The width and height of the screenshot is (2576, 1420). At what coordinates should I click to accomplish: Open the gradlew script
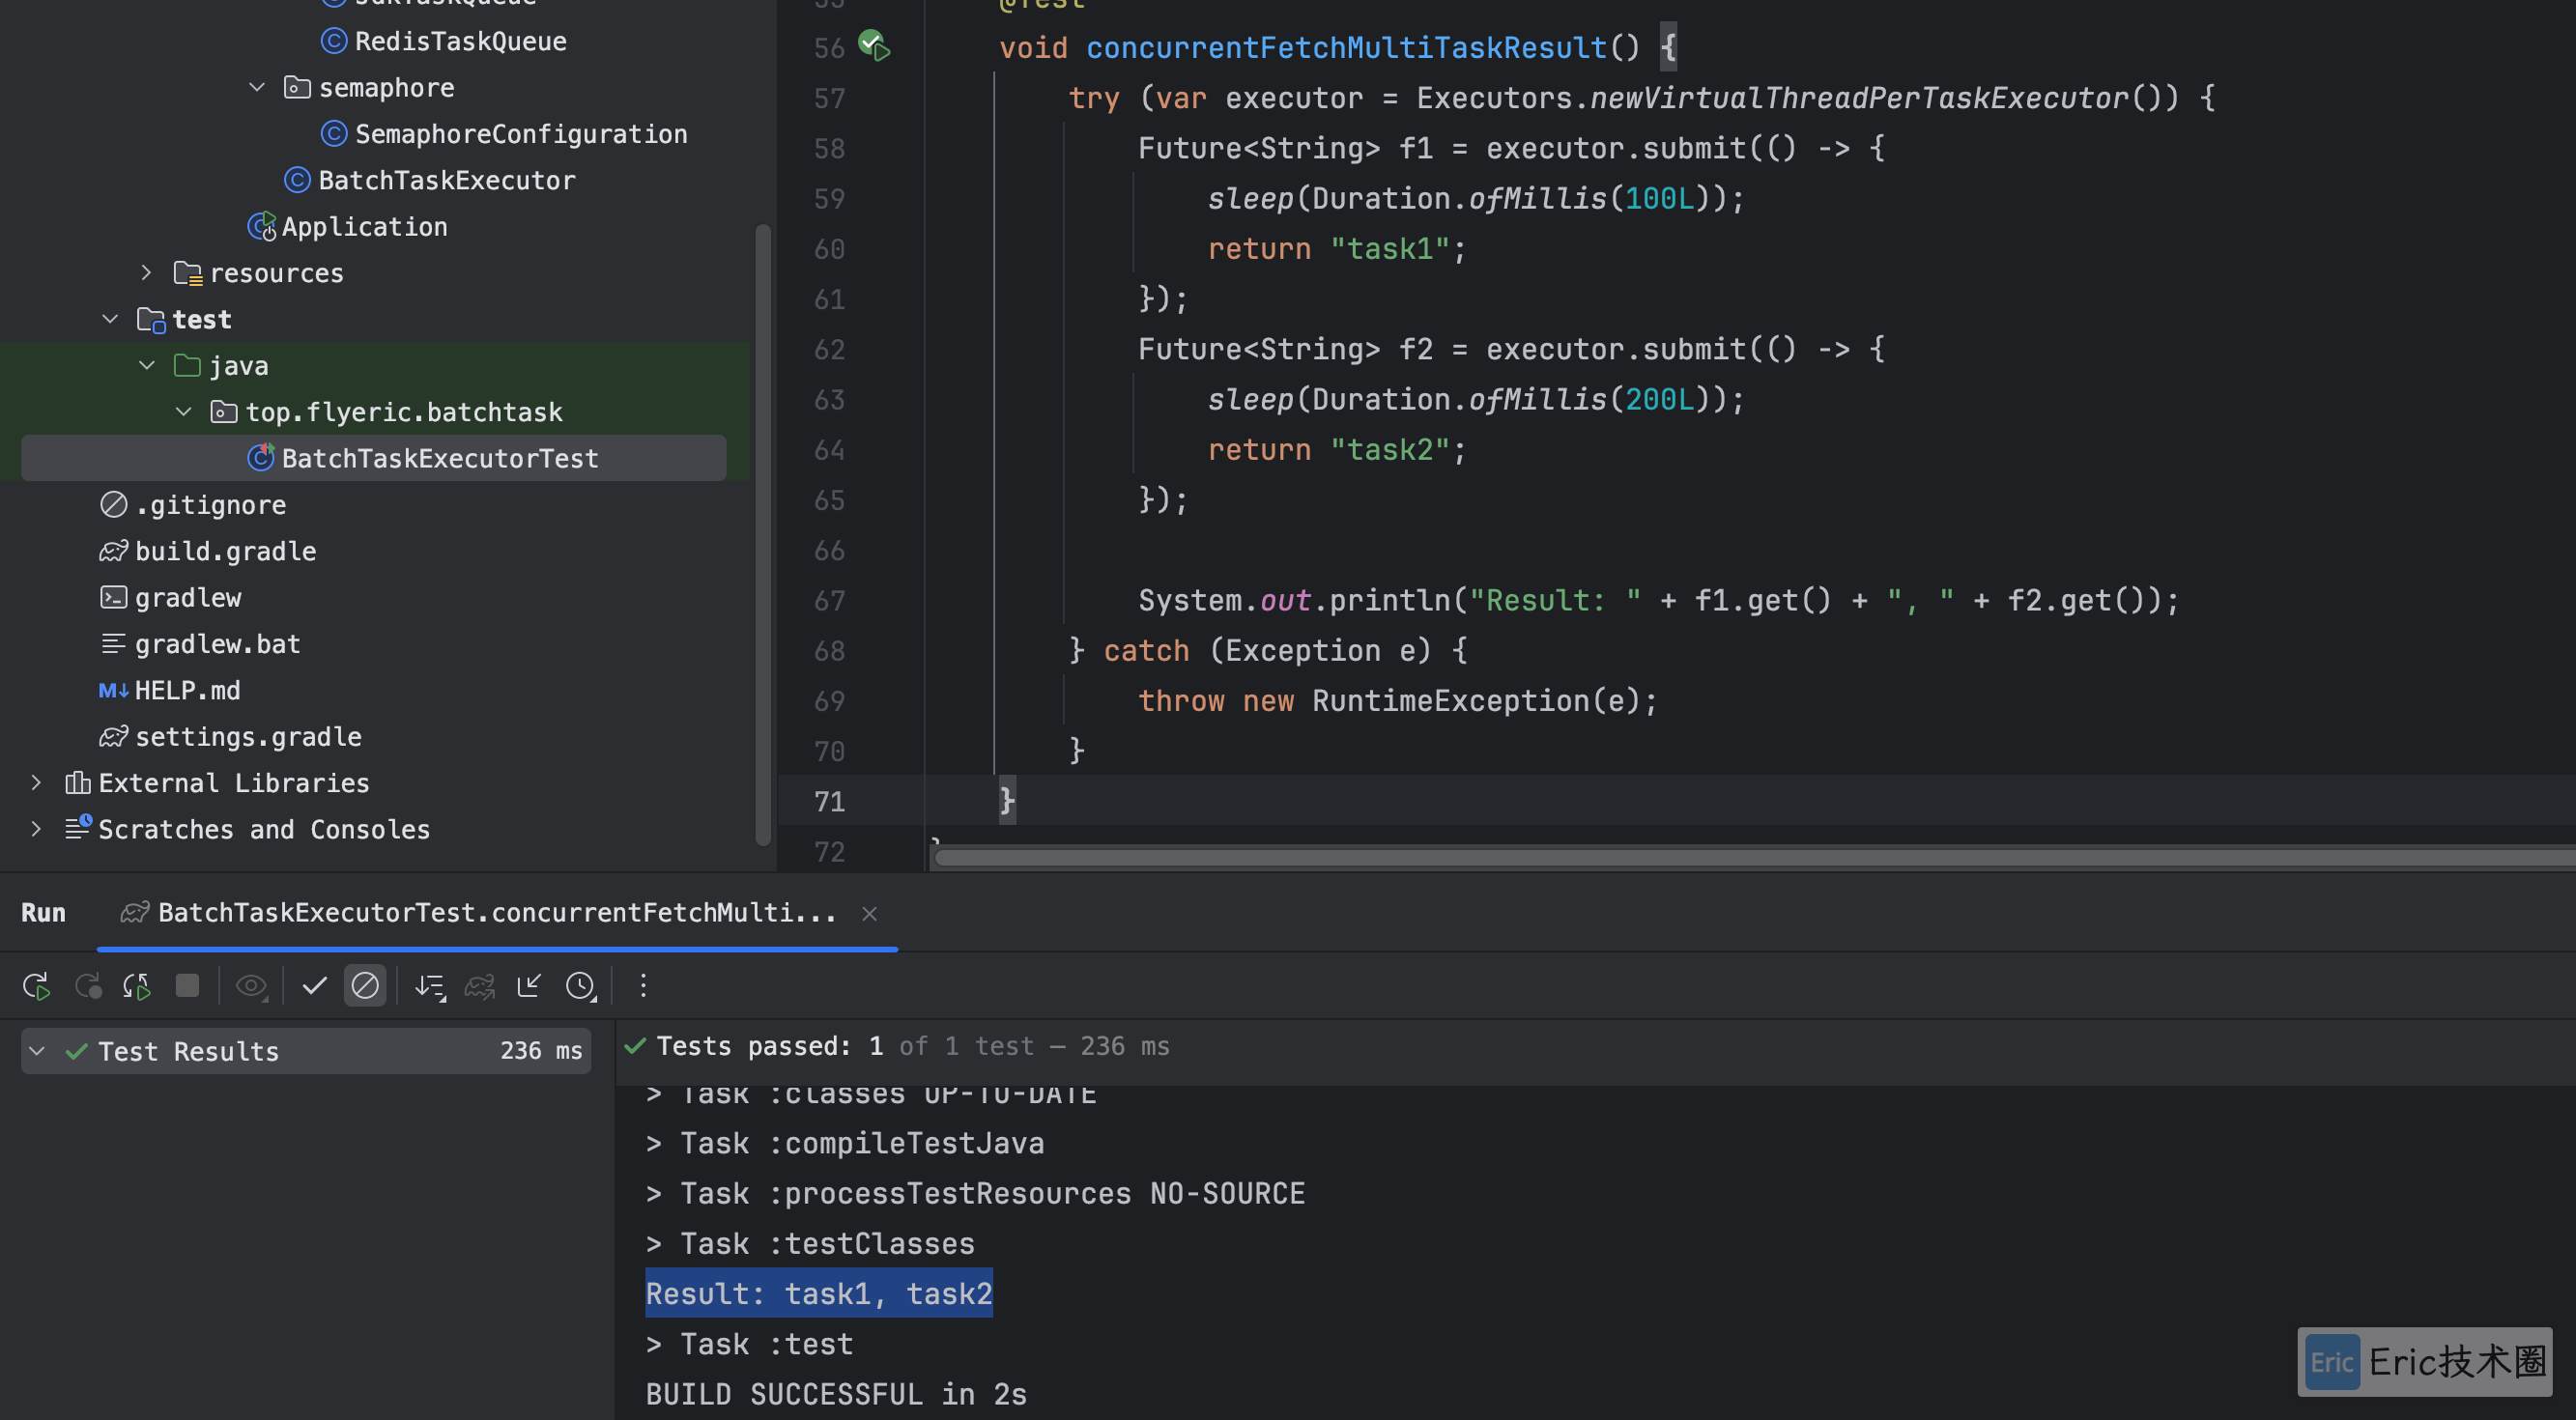coord(188,597)
